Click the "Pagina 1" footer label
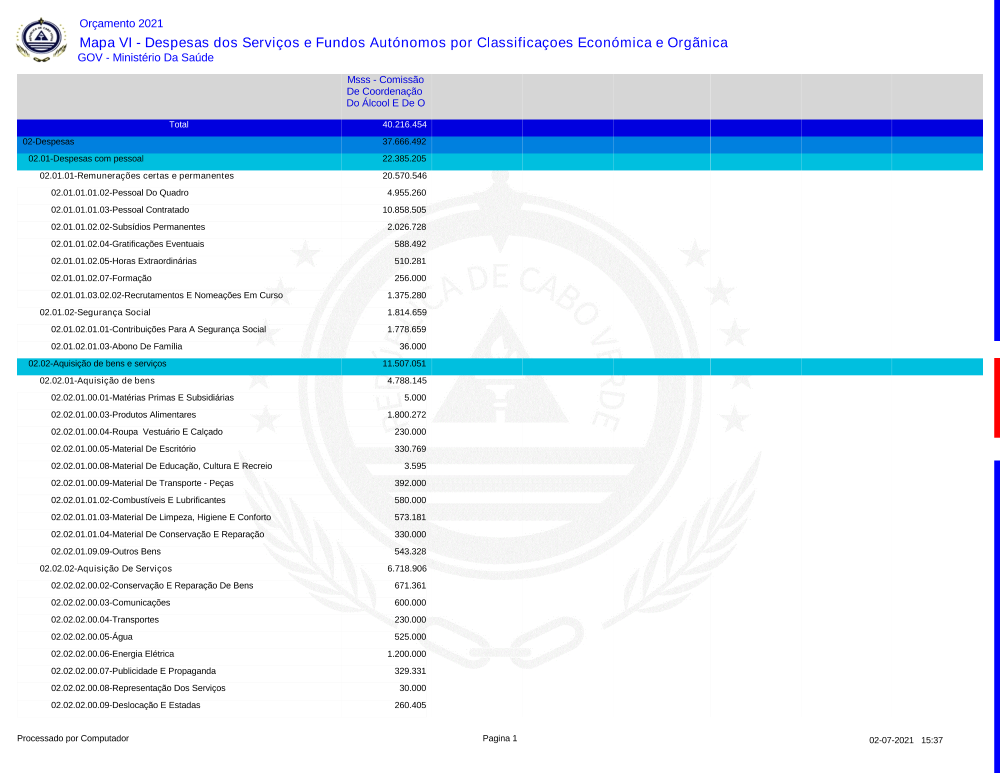The image size is (1000, 773). (x=500, y=739)
